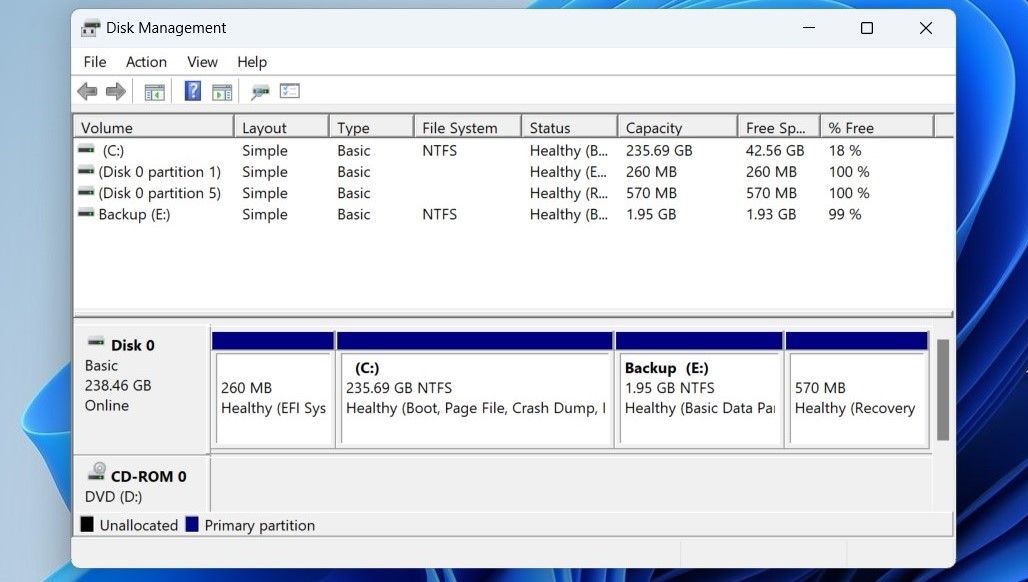This screenshot has height=582, width=1028.
Task: Click the (C:) volume icon in the list
Action: [86, 150]
